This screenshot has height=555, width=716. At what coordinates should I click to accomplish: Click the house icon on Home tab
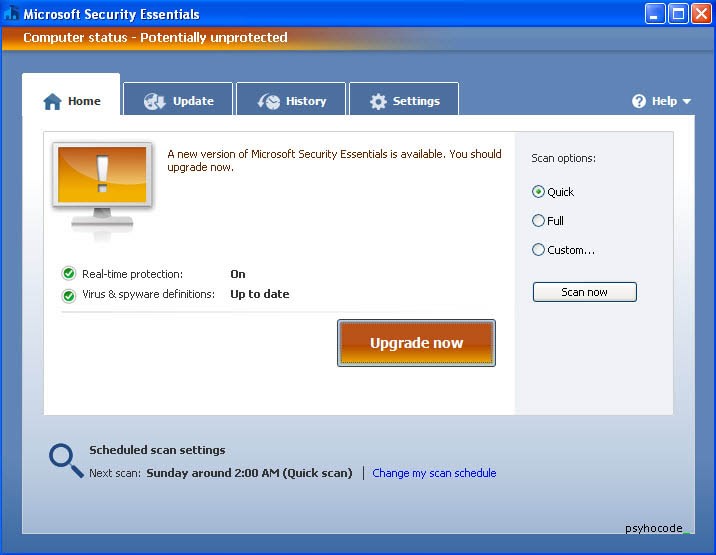[52, 101]
